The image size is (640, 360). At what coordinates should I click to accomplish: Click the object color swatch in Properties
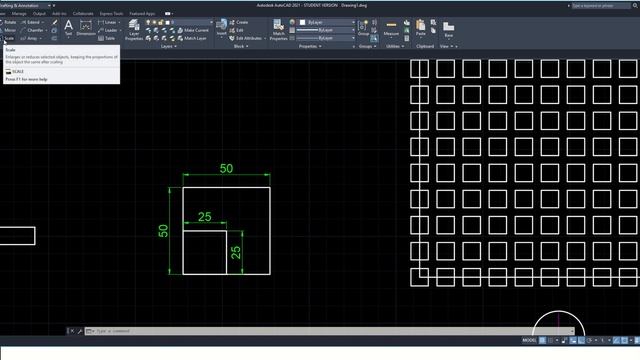(x=302, y=22)
